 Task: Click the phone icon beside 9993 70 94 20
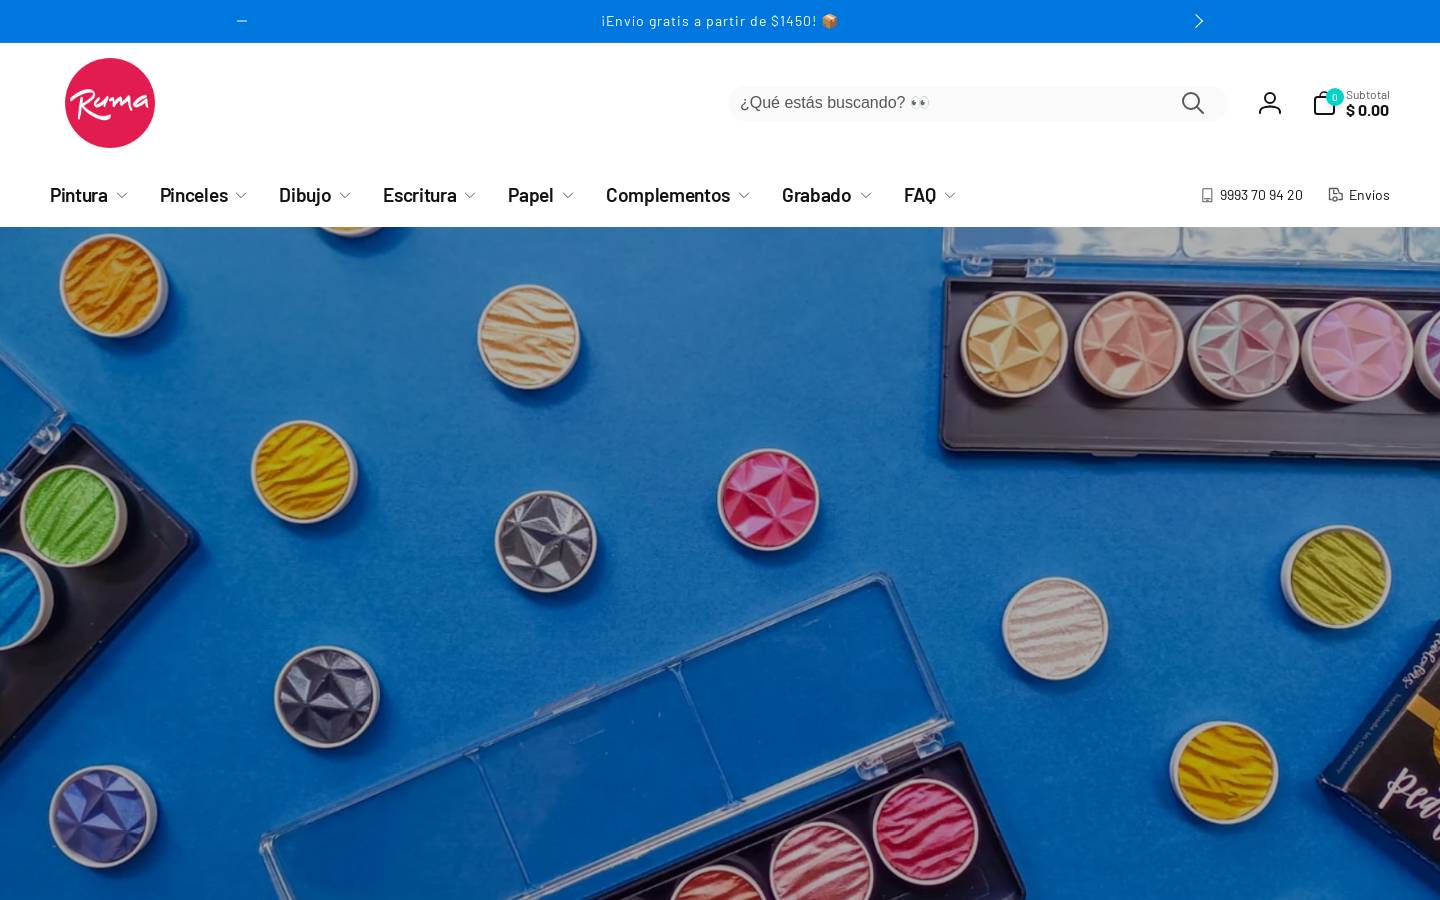coord(1207,195)
